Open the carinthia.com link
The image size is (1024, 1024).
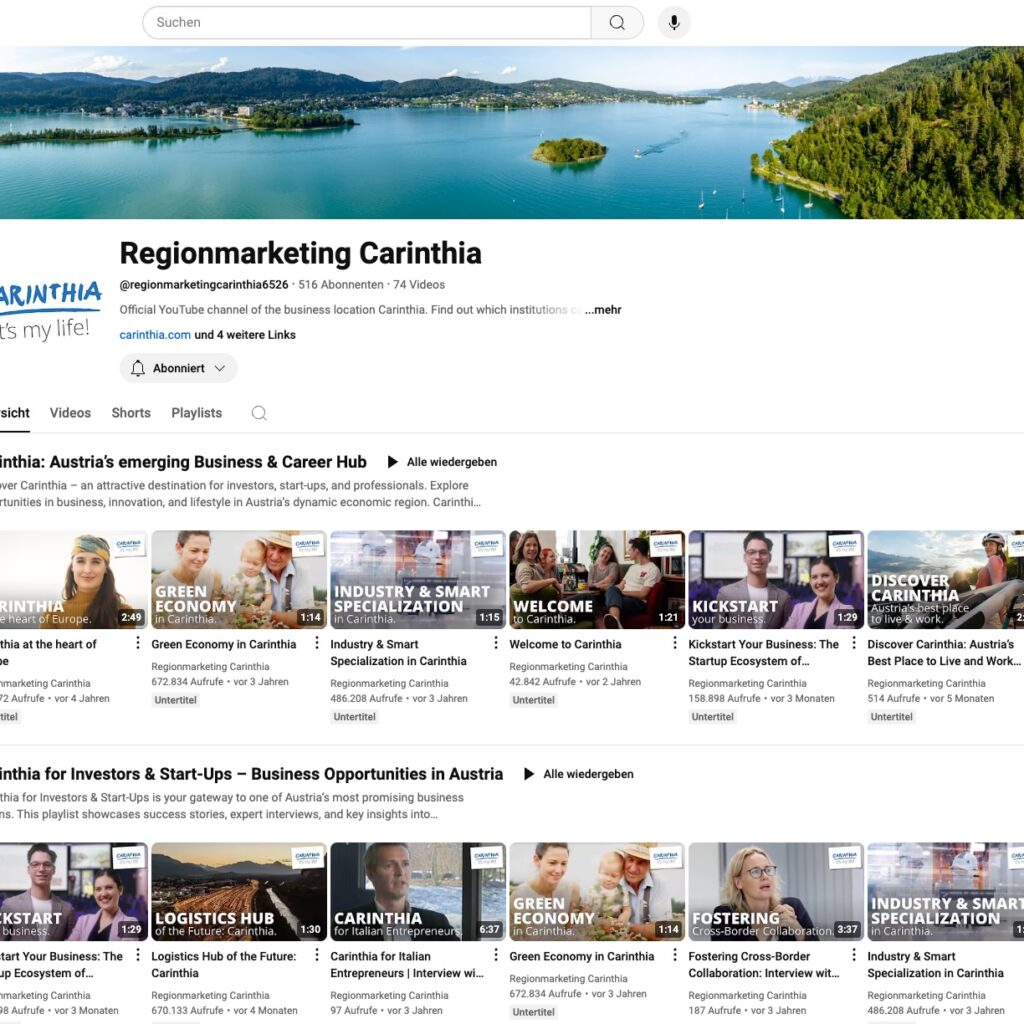point(155,334)
